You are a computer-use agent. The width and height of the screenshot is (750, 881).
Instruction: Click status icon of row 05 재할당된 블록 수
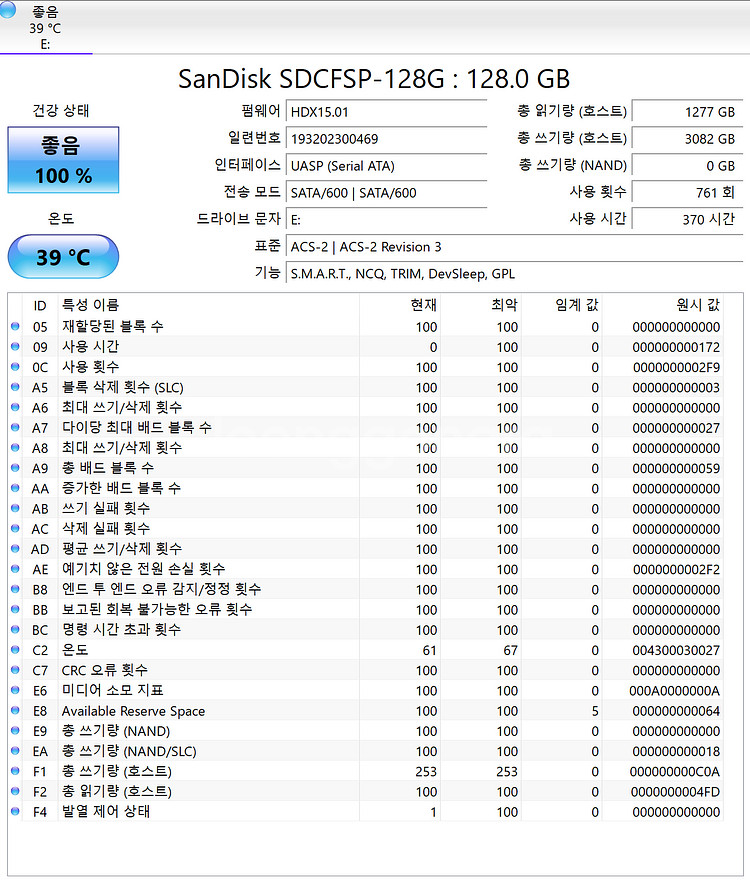point(15,326)
